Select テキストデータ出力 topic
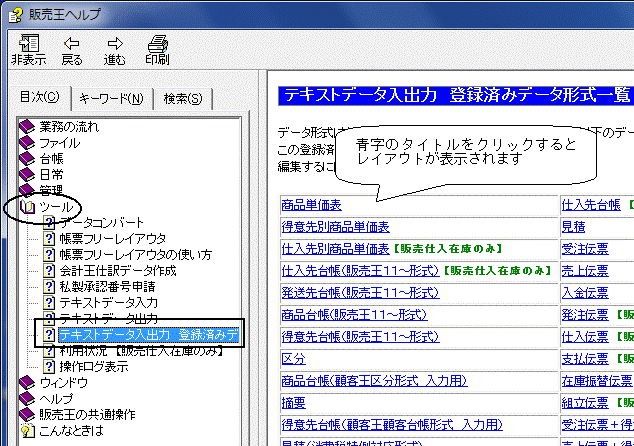Viewport: 634px width, 446px height. (109, 319)
